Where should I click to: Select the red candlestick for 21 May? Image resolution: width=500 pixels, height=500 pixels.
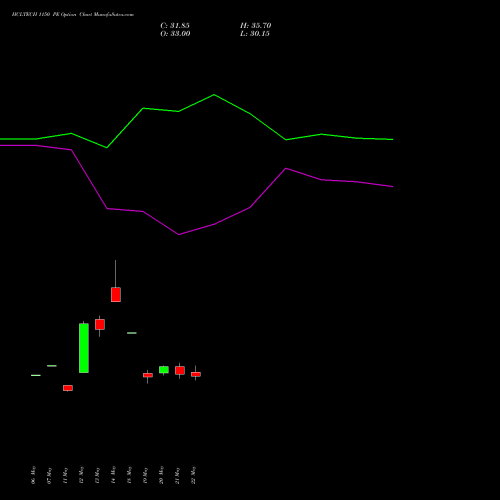point(180,370)
